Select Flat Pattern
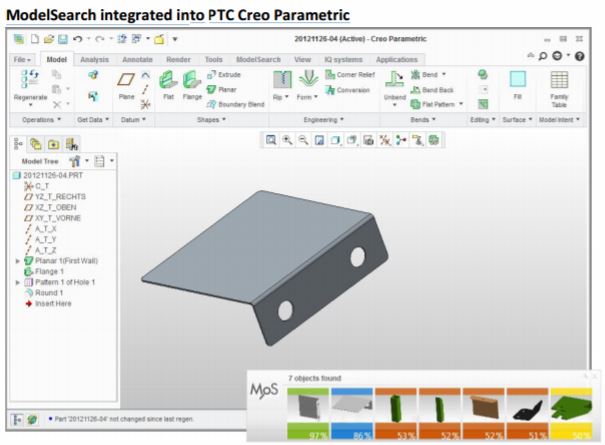This screenshot has height=445, width=605. click(433, 104)
